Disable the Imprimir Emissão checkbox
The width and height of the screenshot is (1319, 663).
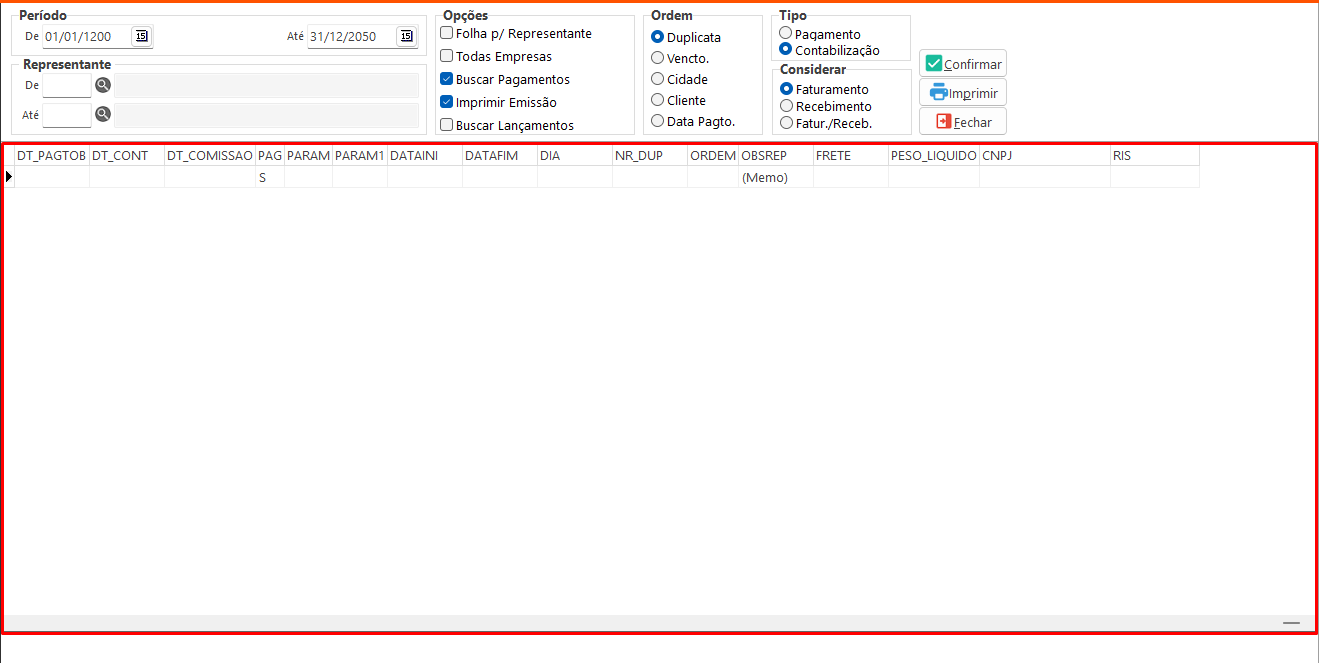click(x=447, y=102)
